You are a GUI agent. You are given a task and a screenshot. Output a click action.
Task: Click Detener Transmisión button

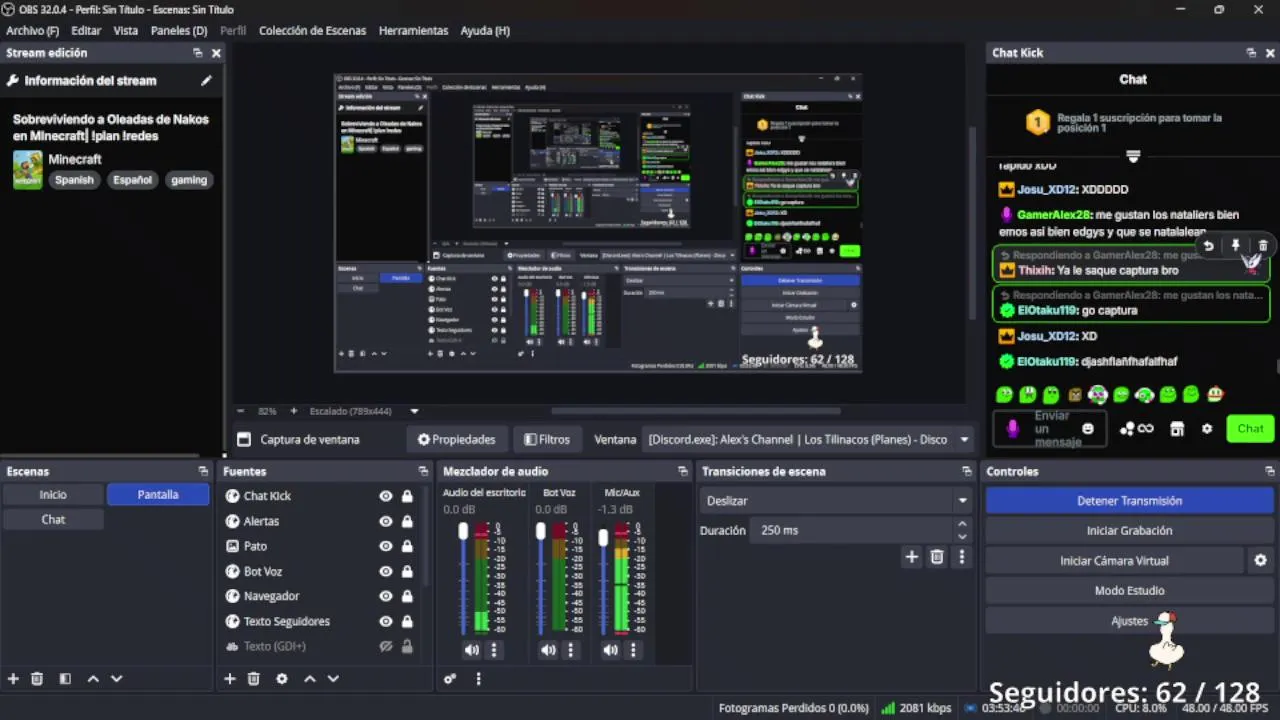point(1129,501)
